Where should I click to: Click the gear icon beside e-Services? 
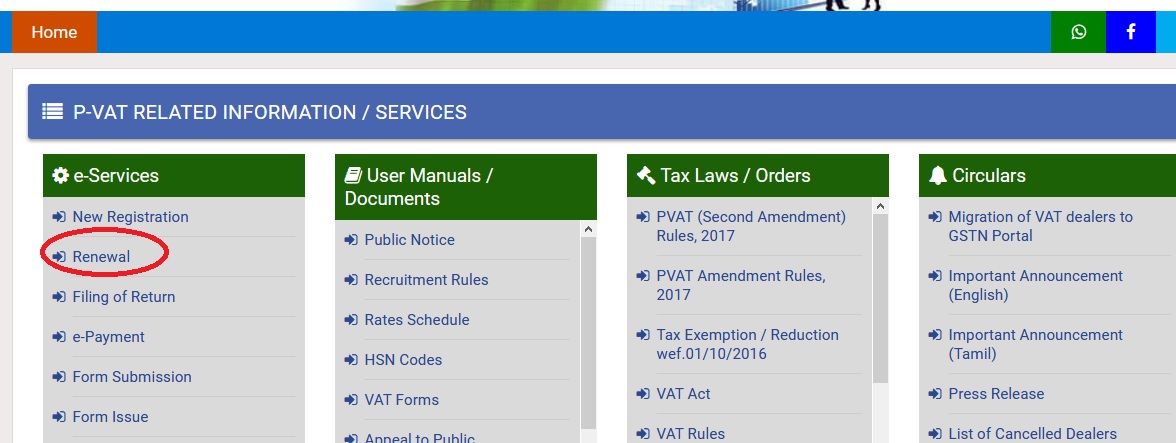tap(61, 176)
